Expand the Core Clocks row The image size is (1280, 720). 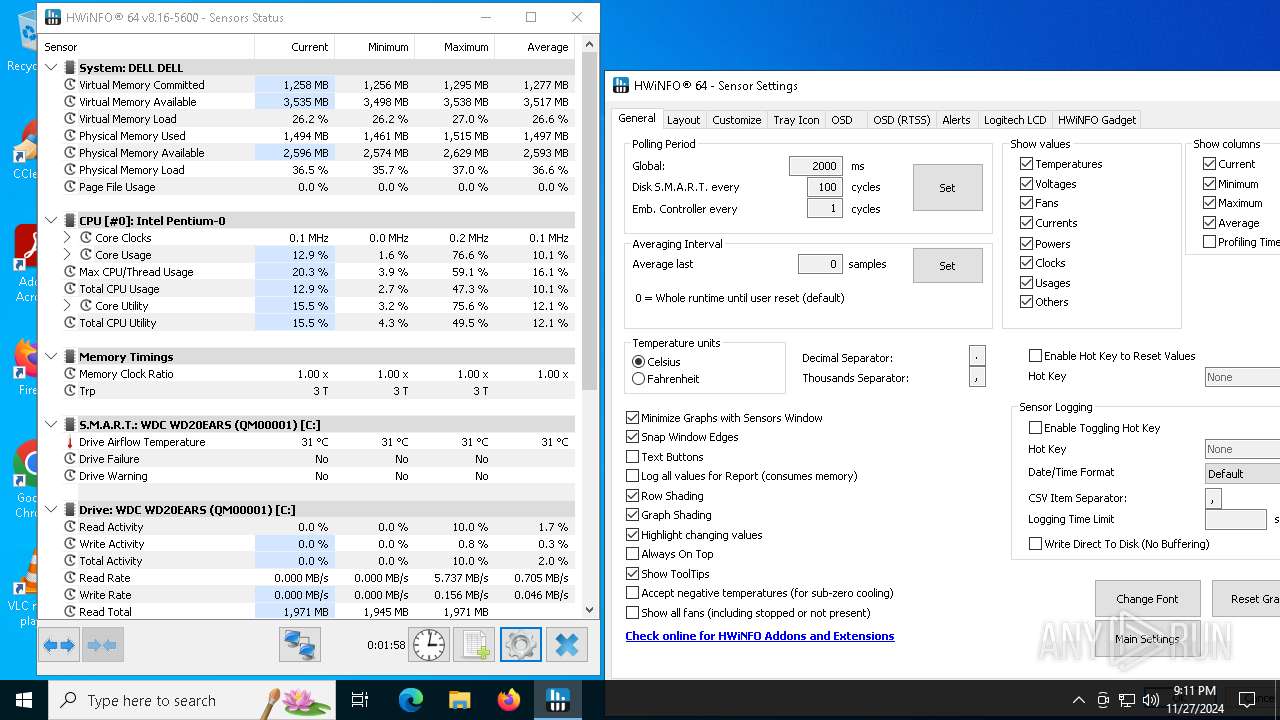(67, 238)
